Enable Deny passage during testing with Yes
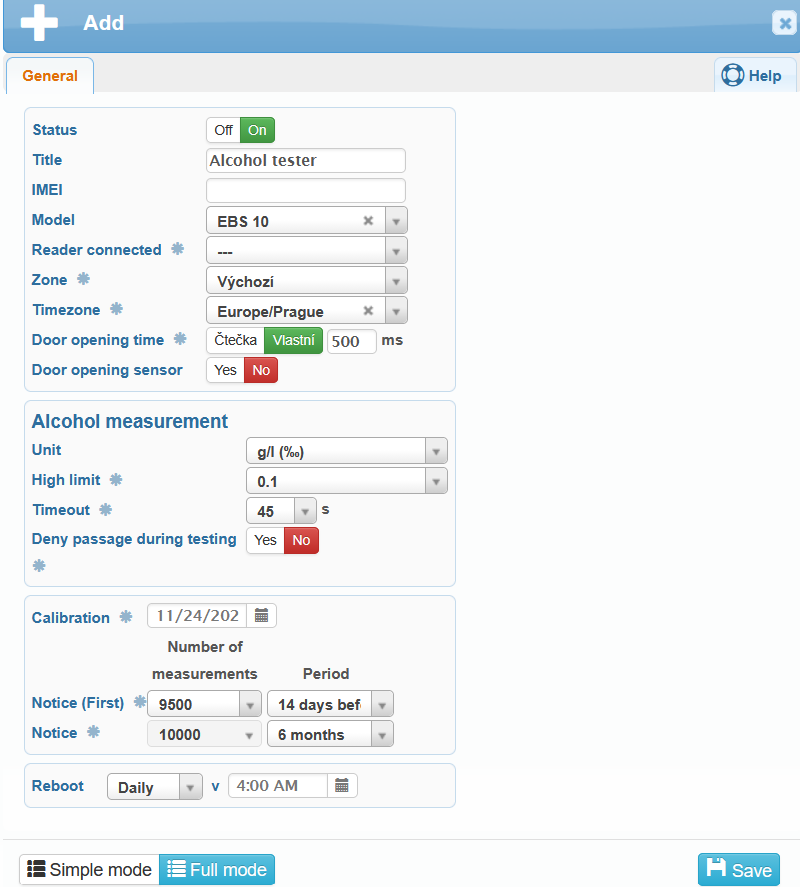800x887 pixels. [x=265, y=540]
